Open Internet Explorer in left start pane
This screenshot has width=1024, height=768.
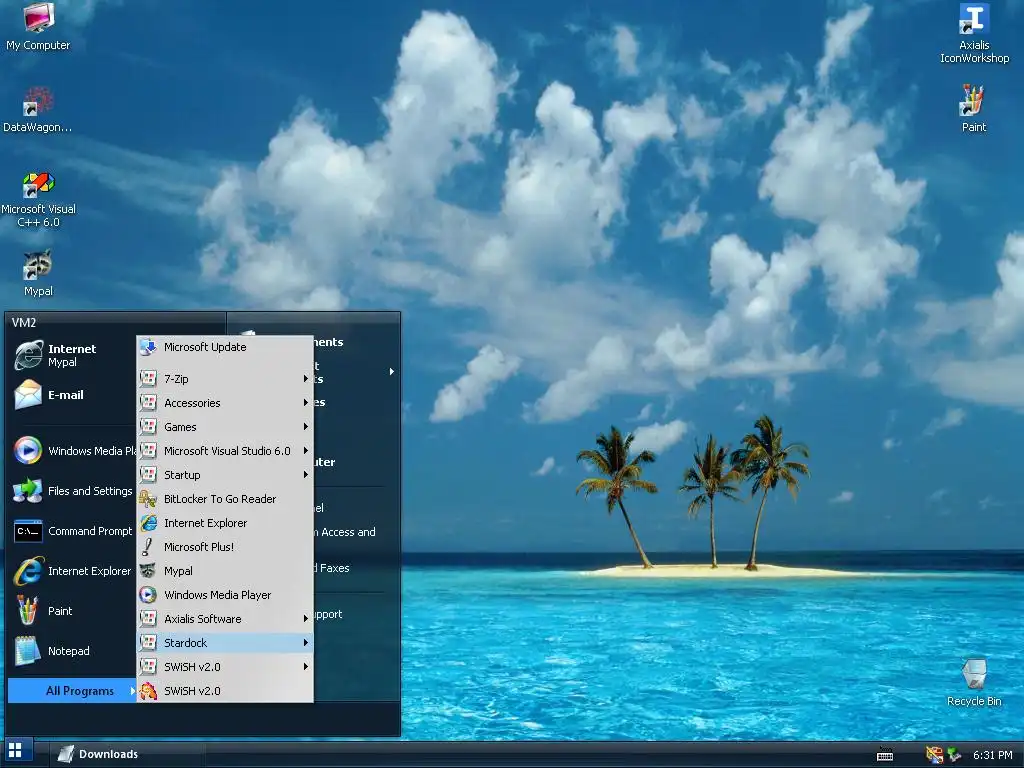click(72, 571)
